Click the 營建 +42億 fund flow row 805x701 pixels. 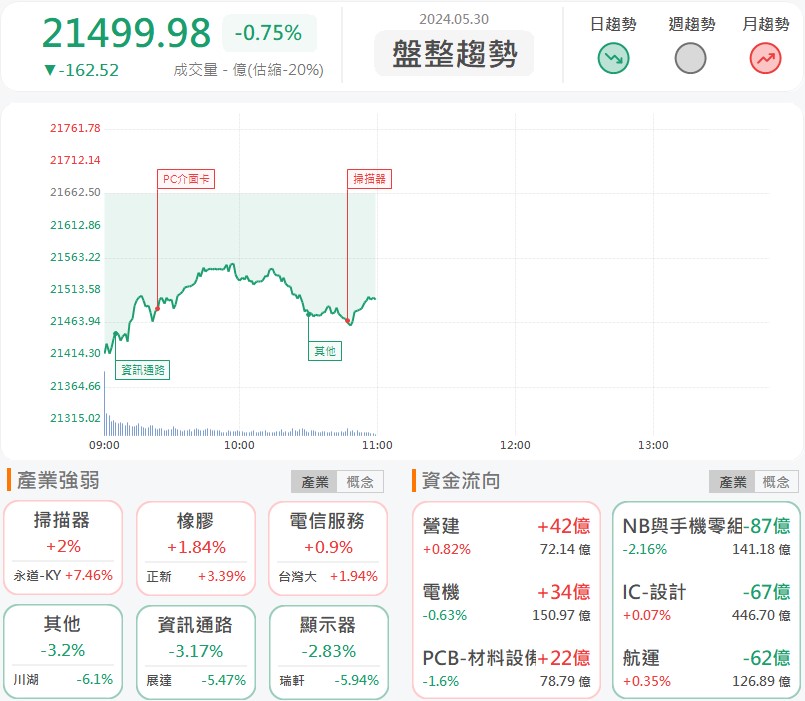506,536
